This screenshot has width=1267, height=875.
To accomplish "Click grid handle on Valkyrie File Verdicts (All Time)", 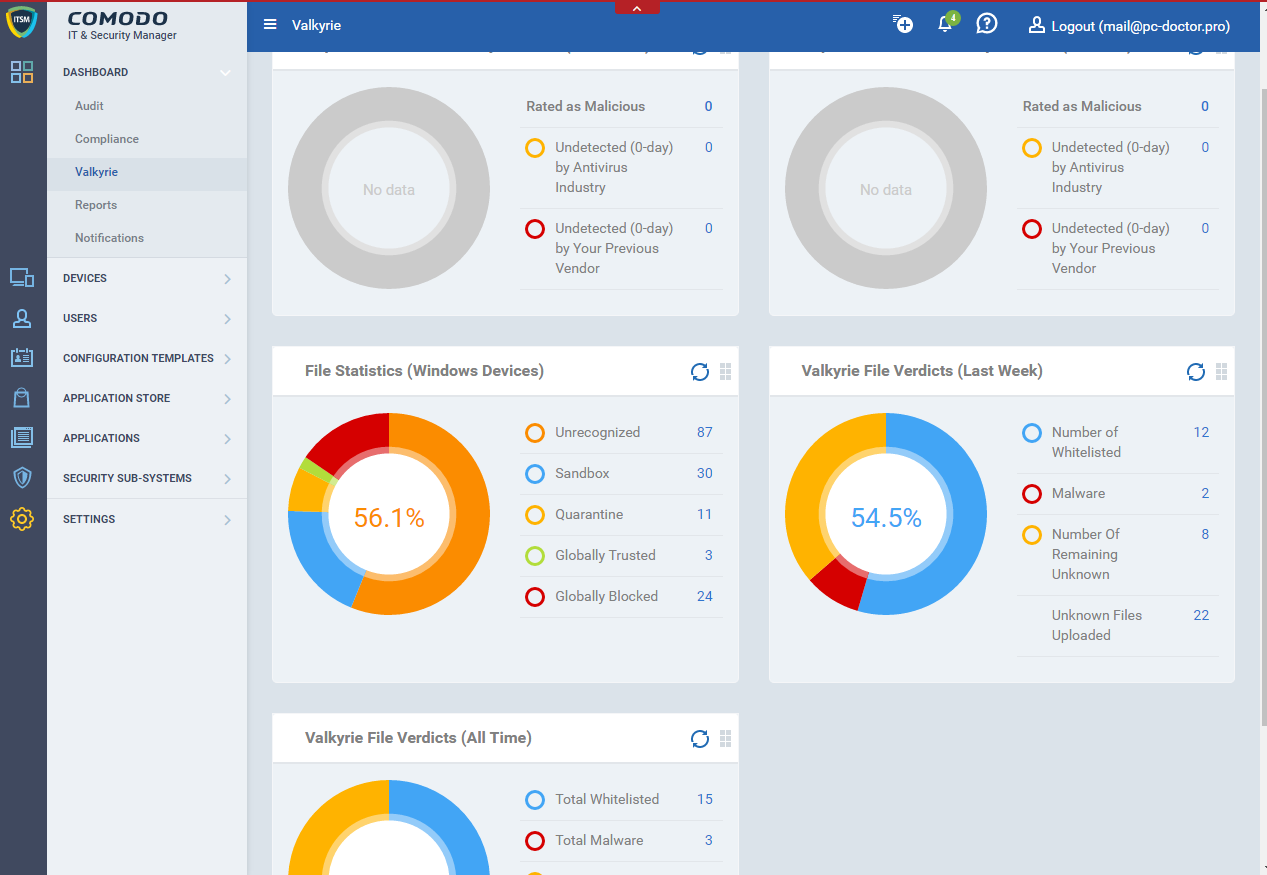I will click(726, 739).
